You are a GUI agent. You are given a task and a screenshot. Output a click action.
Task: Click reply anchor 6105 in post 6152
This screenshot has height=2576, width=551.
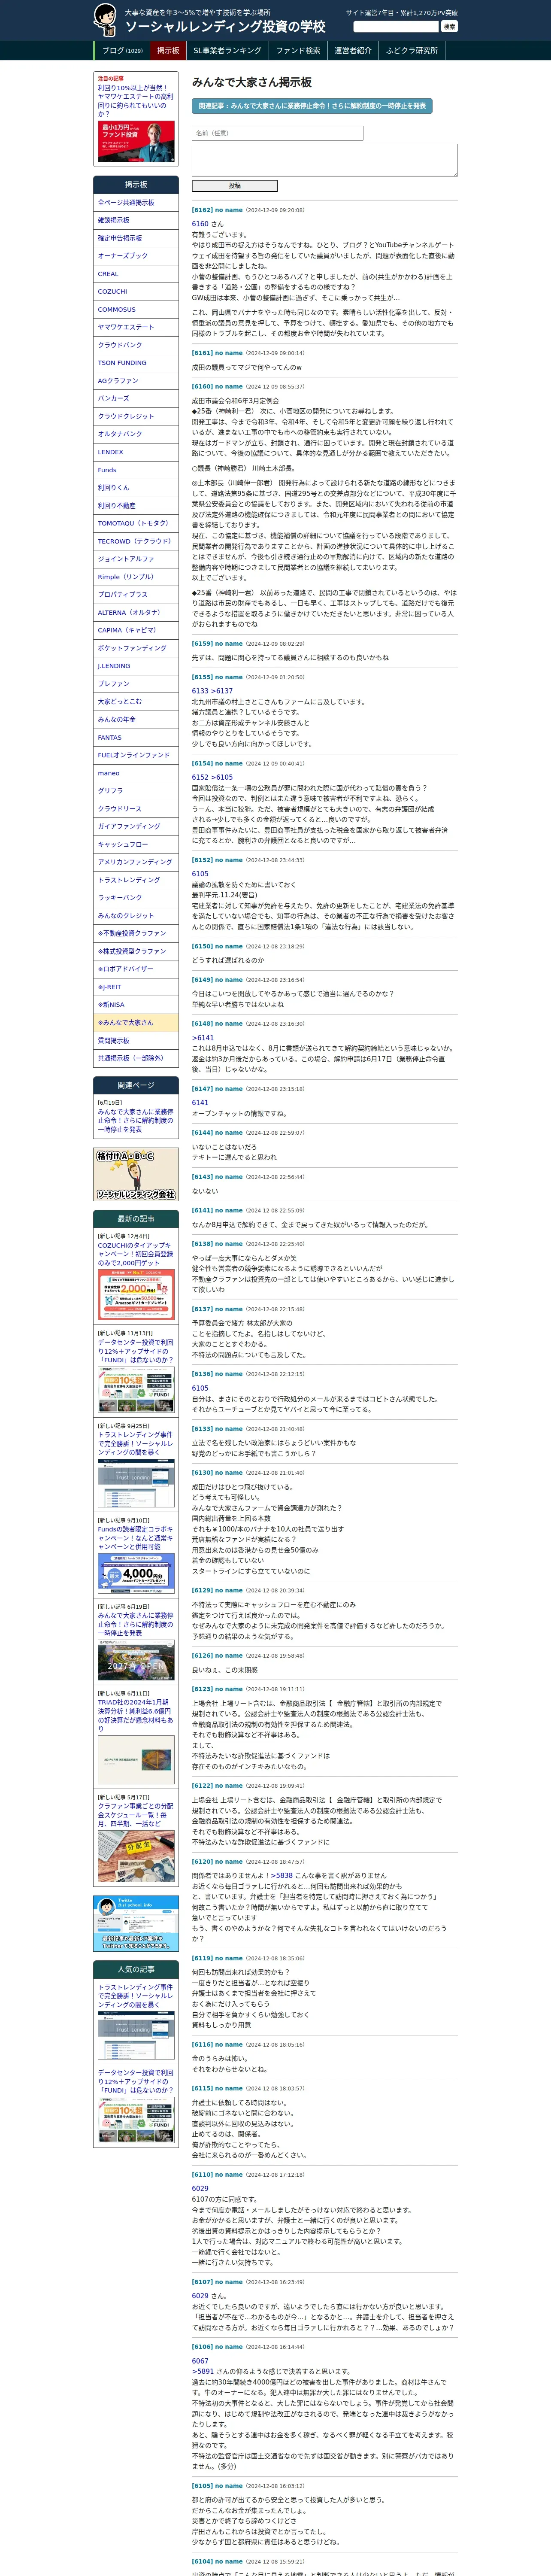(200, 874)
